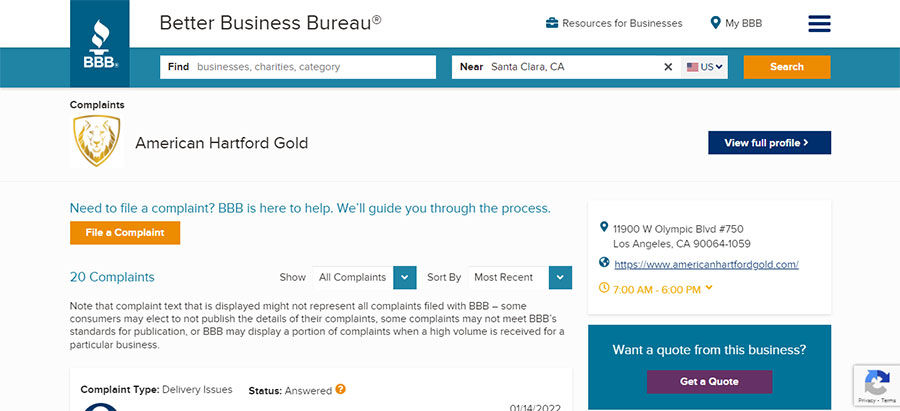Click the My BBB location pin icon
The width and height of the screenshot is (900, 411).
point(715,23)
